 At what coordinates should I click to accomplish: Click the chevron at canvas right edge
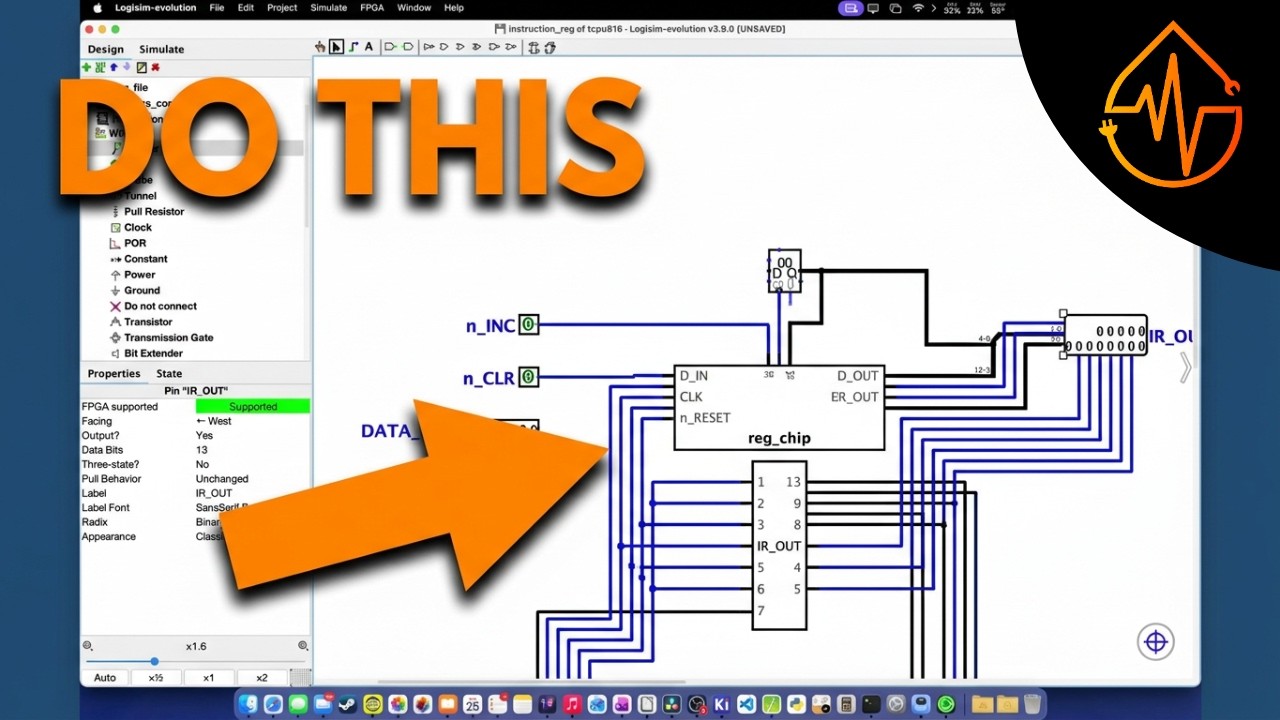click(1186, 367)
